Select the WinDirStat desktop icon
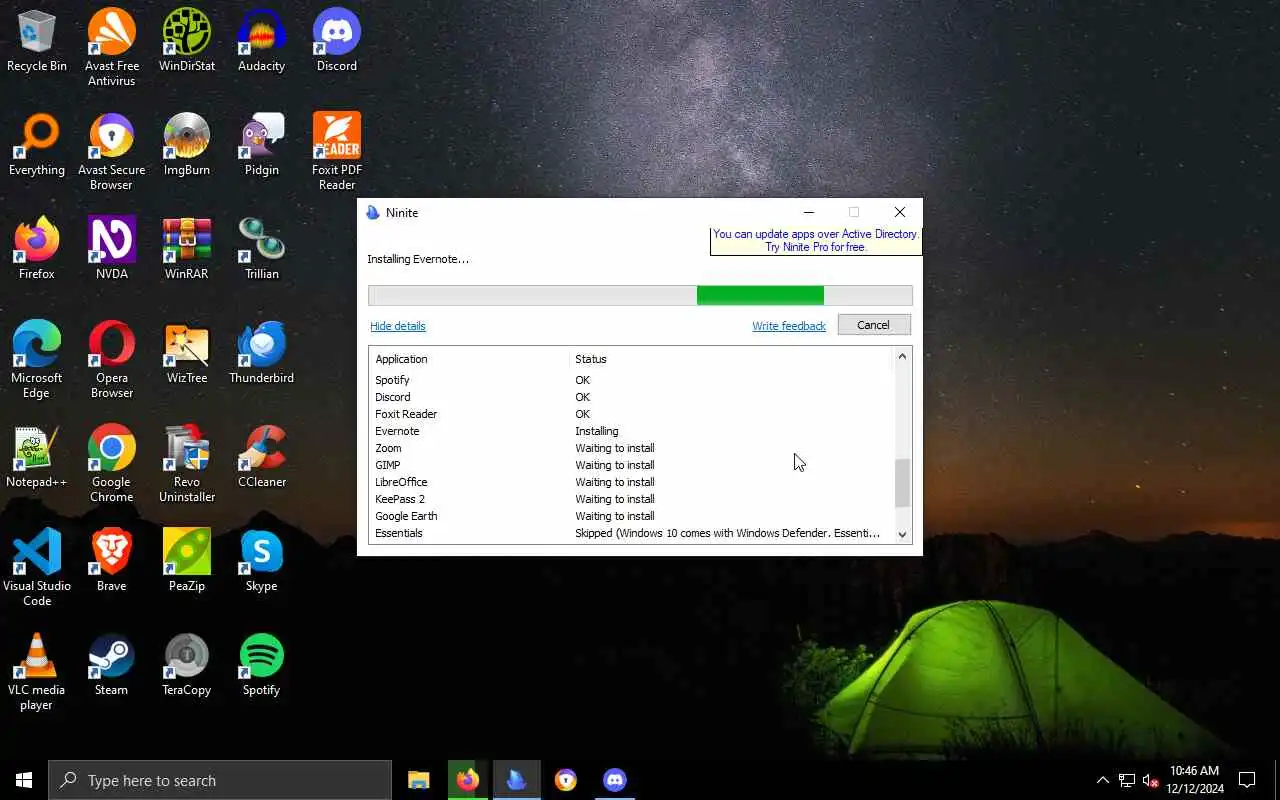Image resolution: width=1280 pixels, height=800 pixels. click(187, 41)
